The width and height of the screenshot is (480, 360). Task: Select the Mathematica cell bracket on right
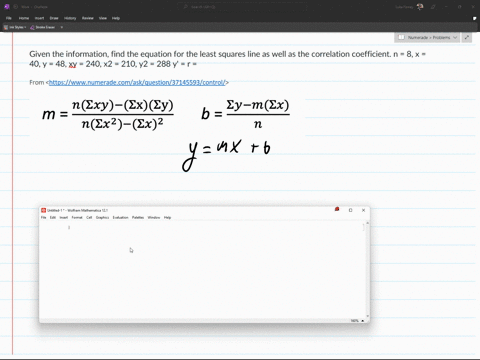363,227
